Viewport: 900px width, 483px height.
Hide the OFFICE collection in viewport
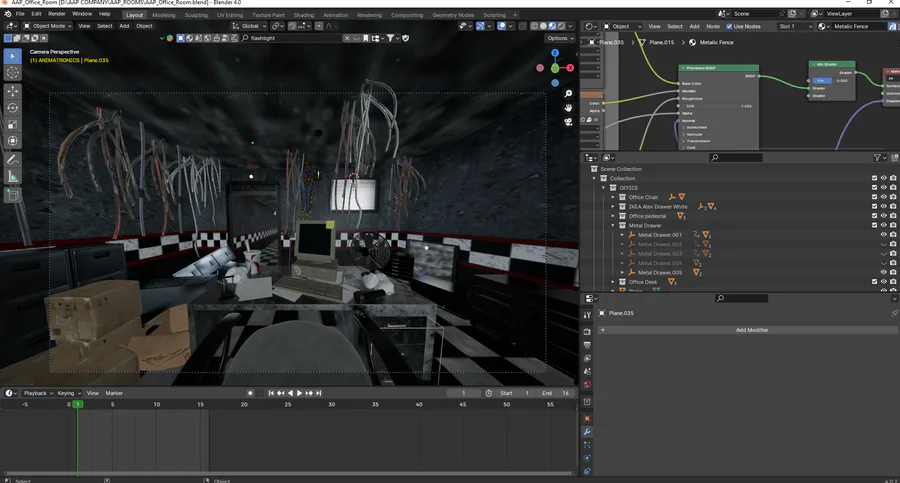[x=884, y=188]
